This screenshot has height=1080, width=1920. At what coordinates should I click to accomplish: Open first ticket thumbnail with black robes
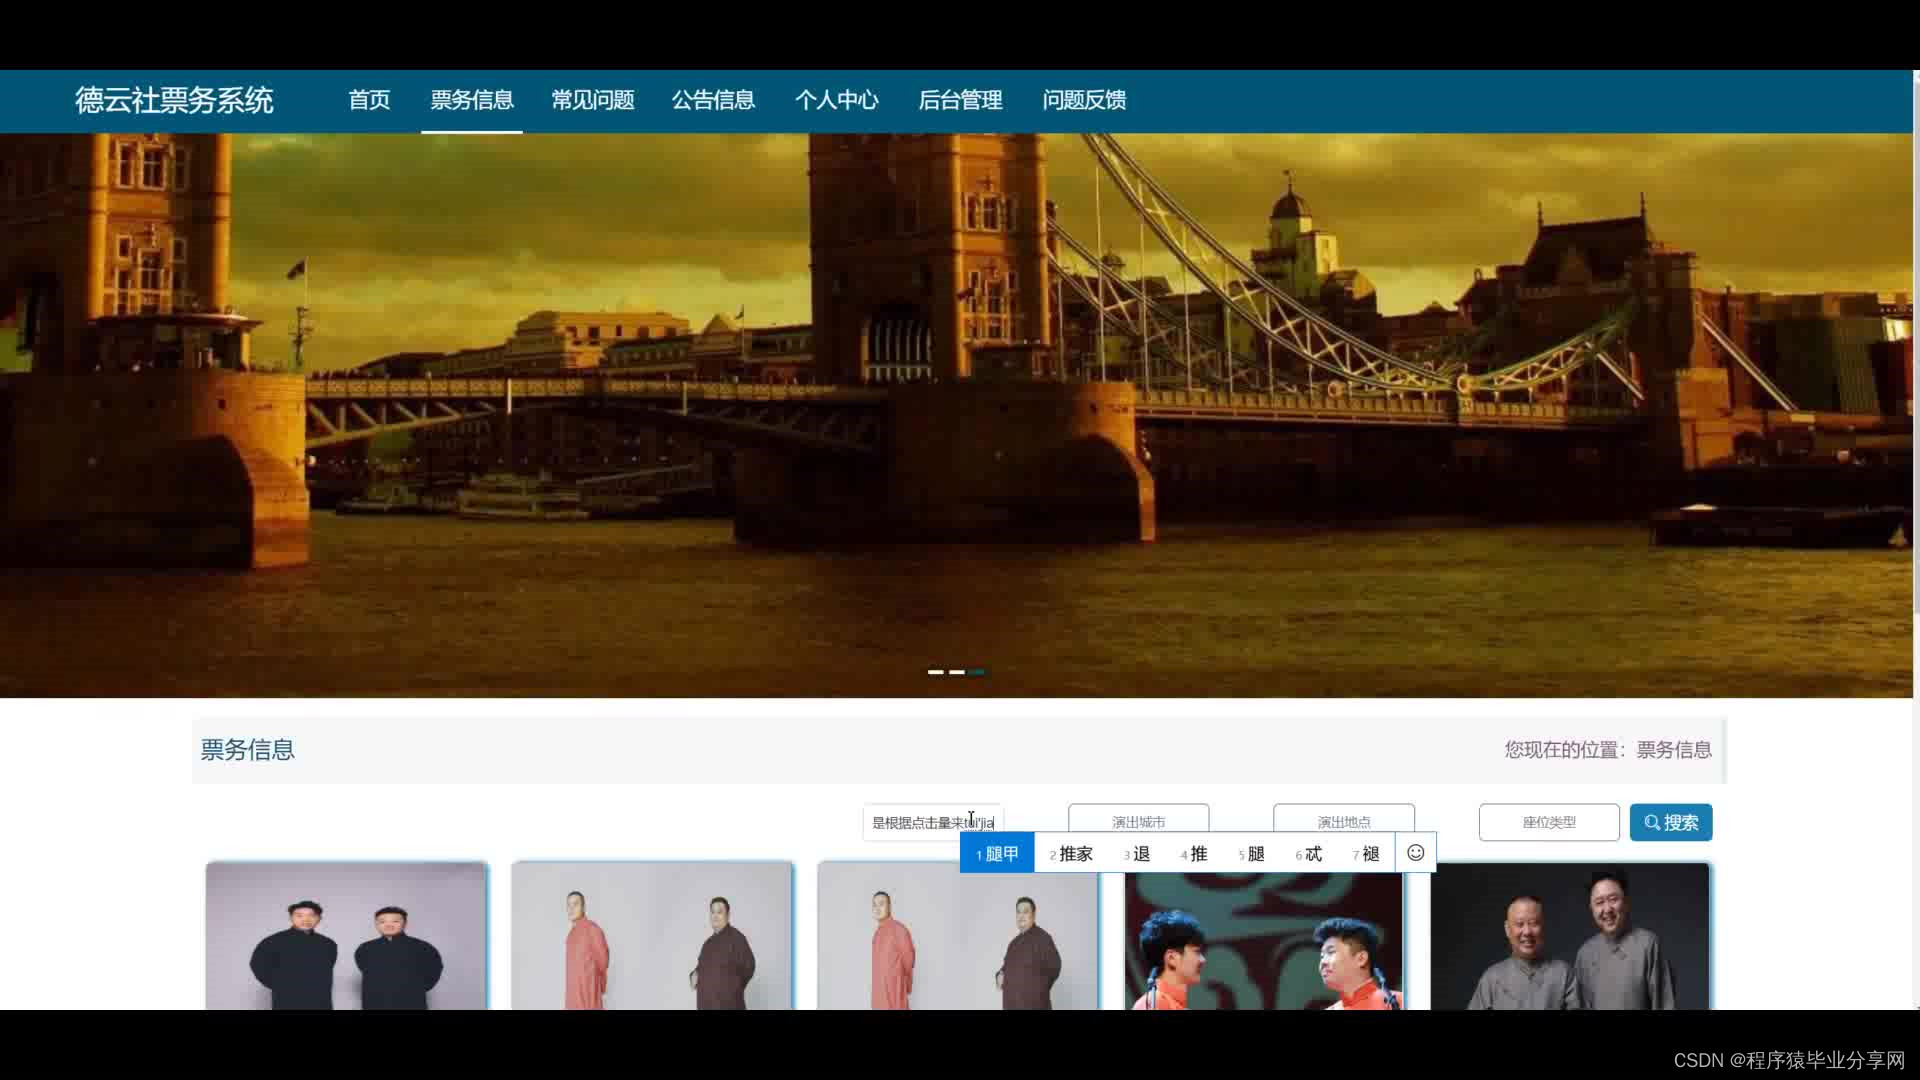pos(346,940)
